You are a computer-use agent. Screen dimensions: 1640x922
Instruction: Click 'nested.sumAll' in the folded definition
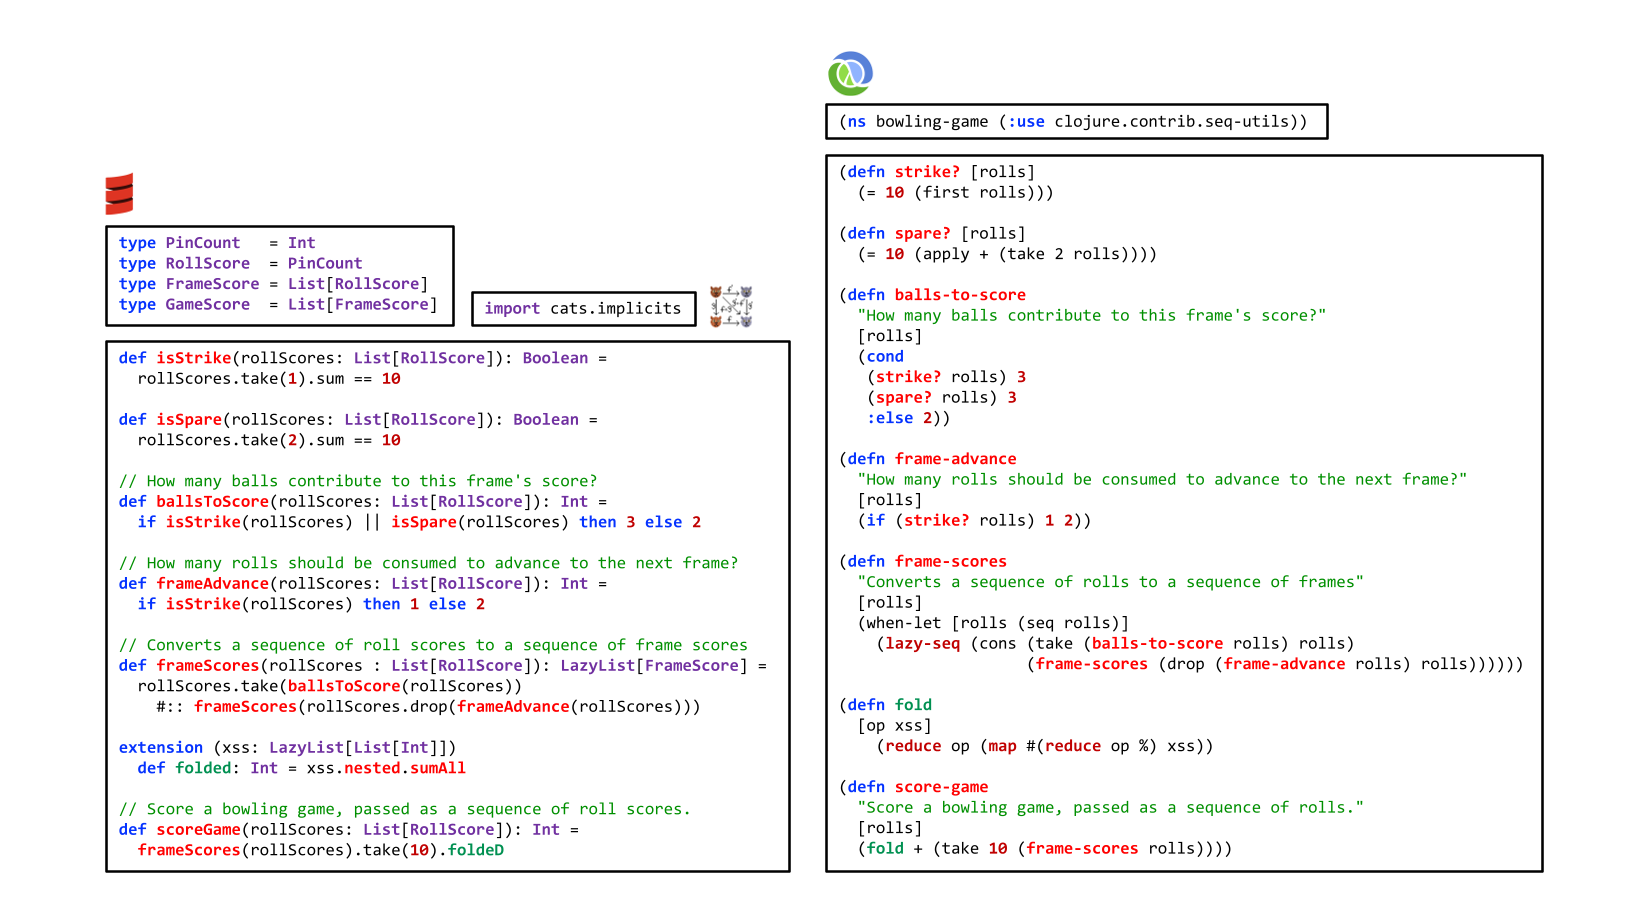coord(405,769)
